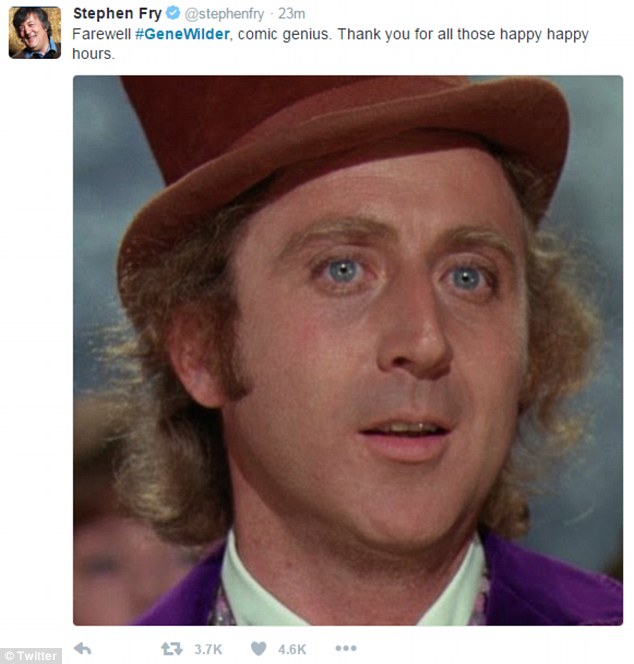The image size is (634, 664).
Task: Retweet using the retweet arrows icon
Action: tap(172, 649)
